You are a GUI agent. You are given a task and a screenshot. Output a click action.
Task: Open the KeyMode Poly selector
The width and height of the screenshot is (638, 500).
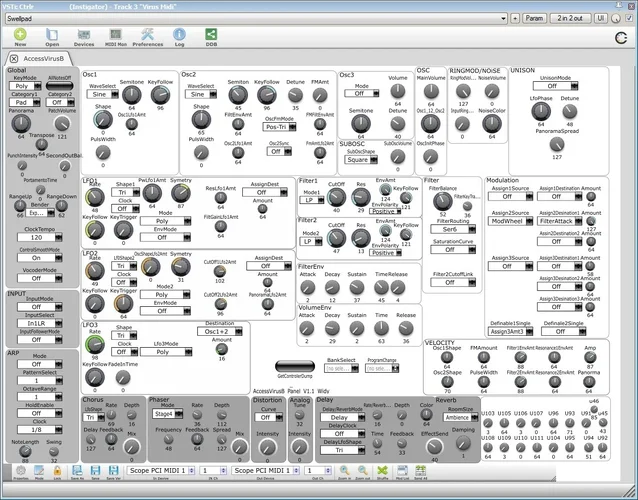pos(21,87)
